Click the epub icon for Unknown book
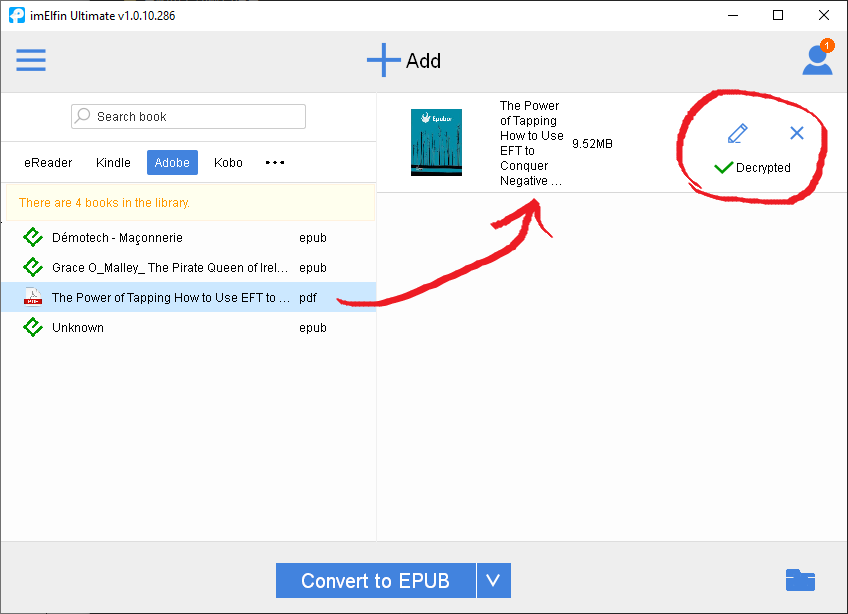 coord(33,327)
